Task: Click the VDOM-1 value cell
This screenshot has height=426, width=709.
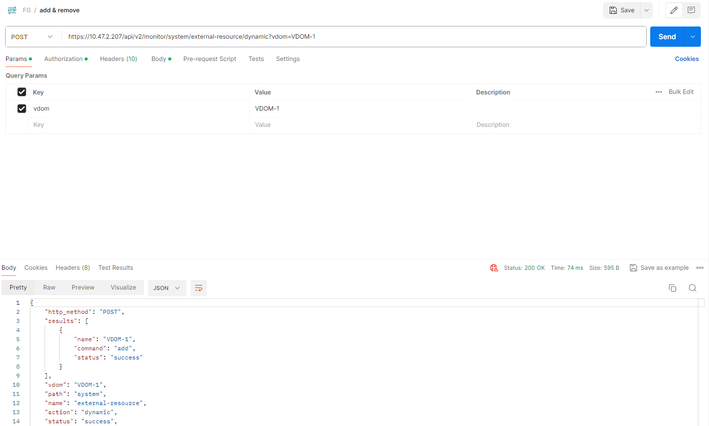Action: click(x=360, y=109)
